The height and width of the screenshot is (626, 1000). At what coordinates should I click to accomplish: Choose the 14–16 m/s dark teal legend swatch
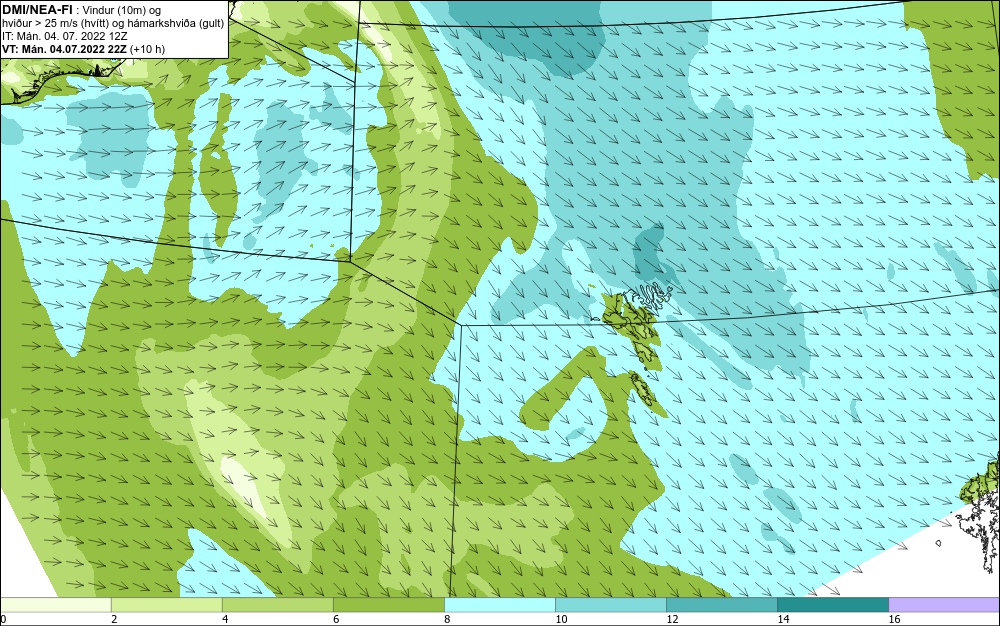click(833, 605)
